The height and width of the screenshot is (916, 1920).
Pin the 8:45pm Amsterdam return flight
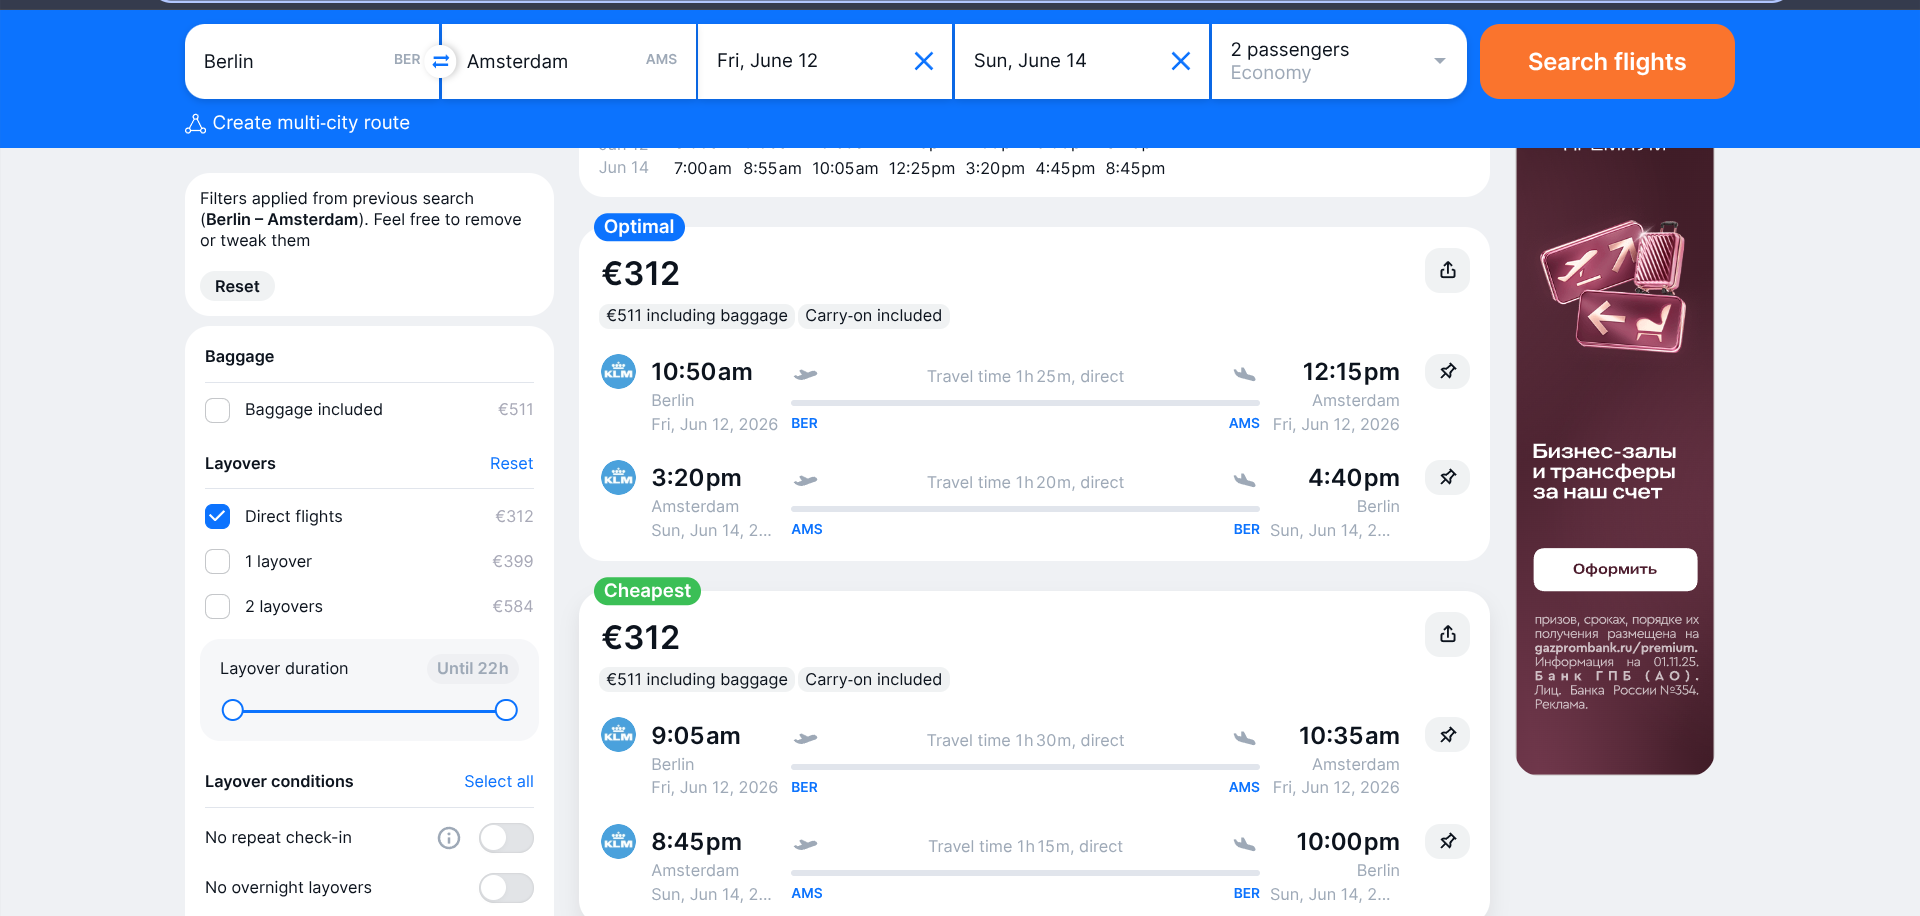(x=1447, y=841)
